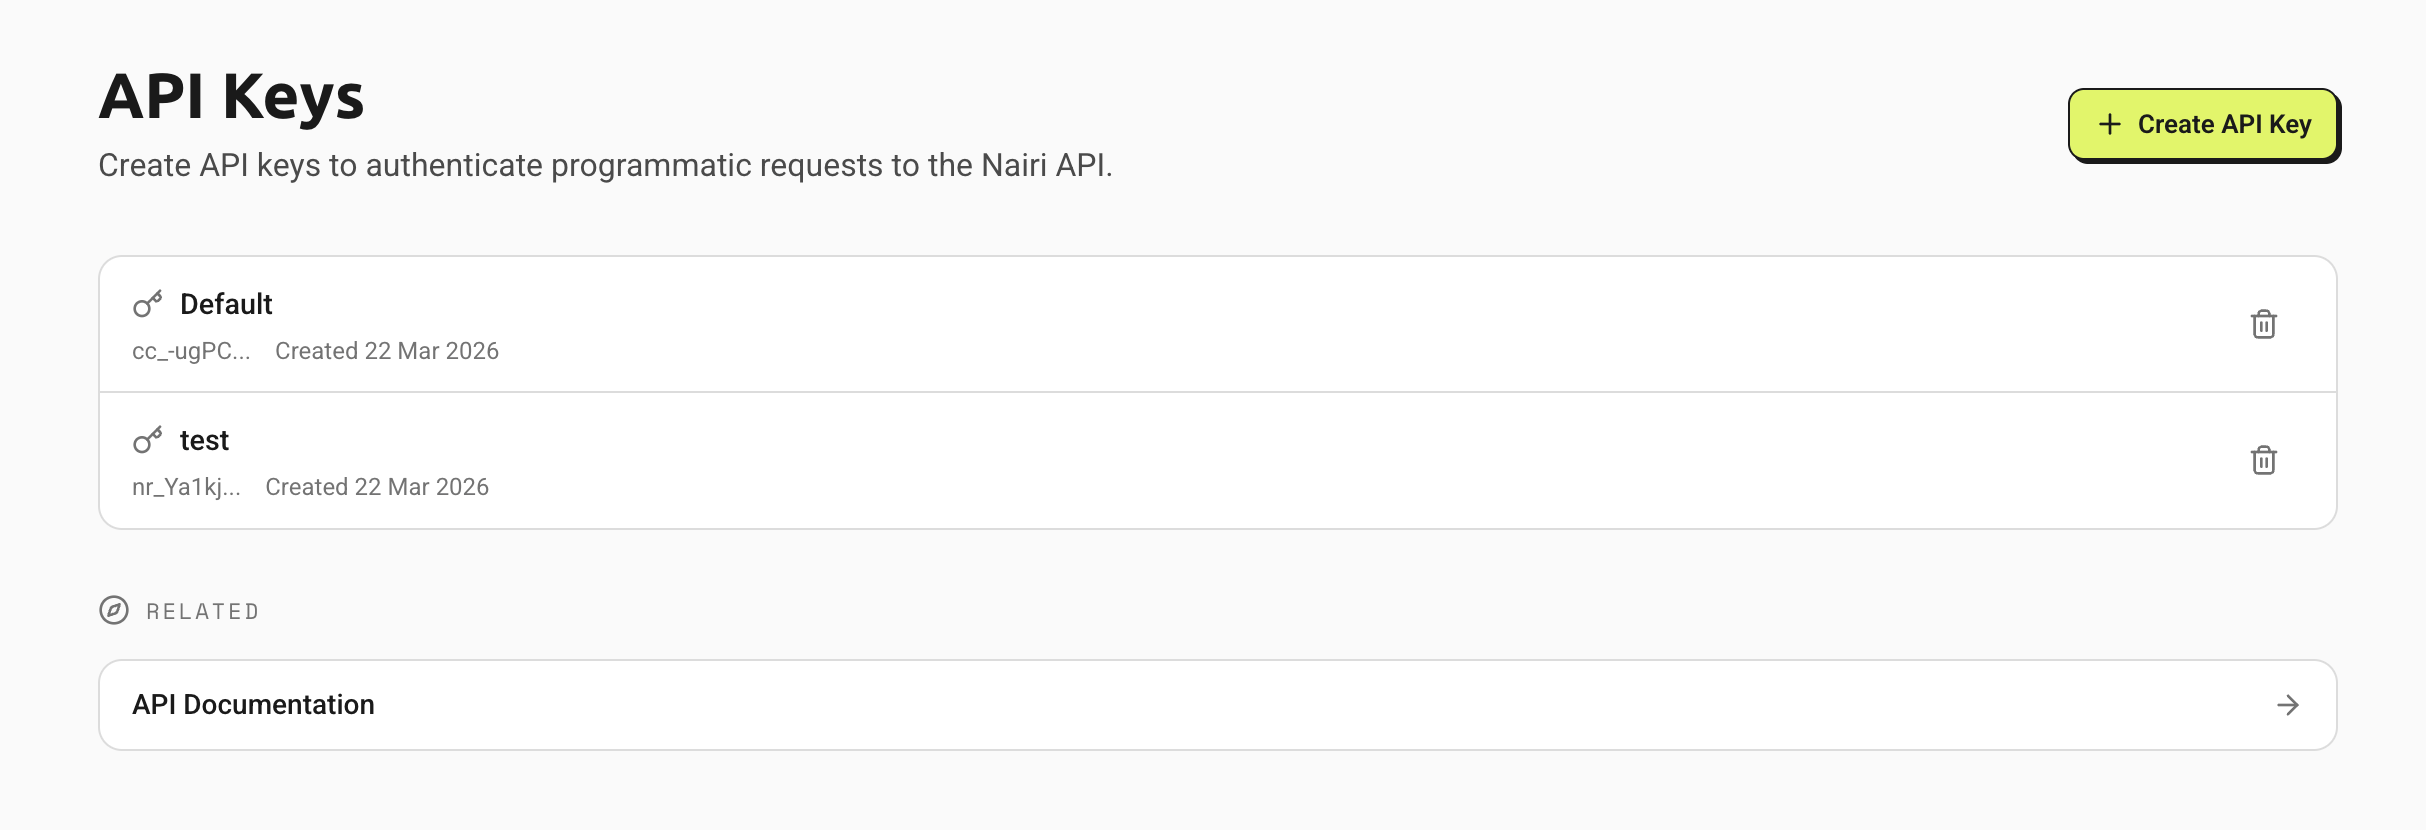The height and width of the screenshot is (830, 2426).
Task: Select the trash icon on the second key row
Action: pos(2264,460)
